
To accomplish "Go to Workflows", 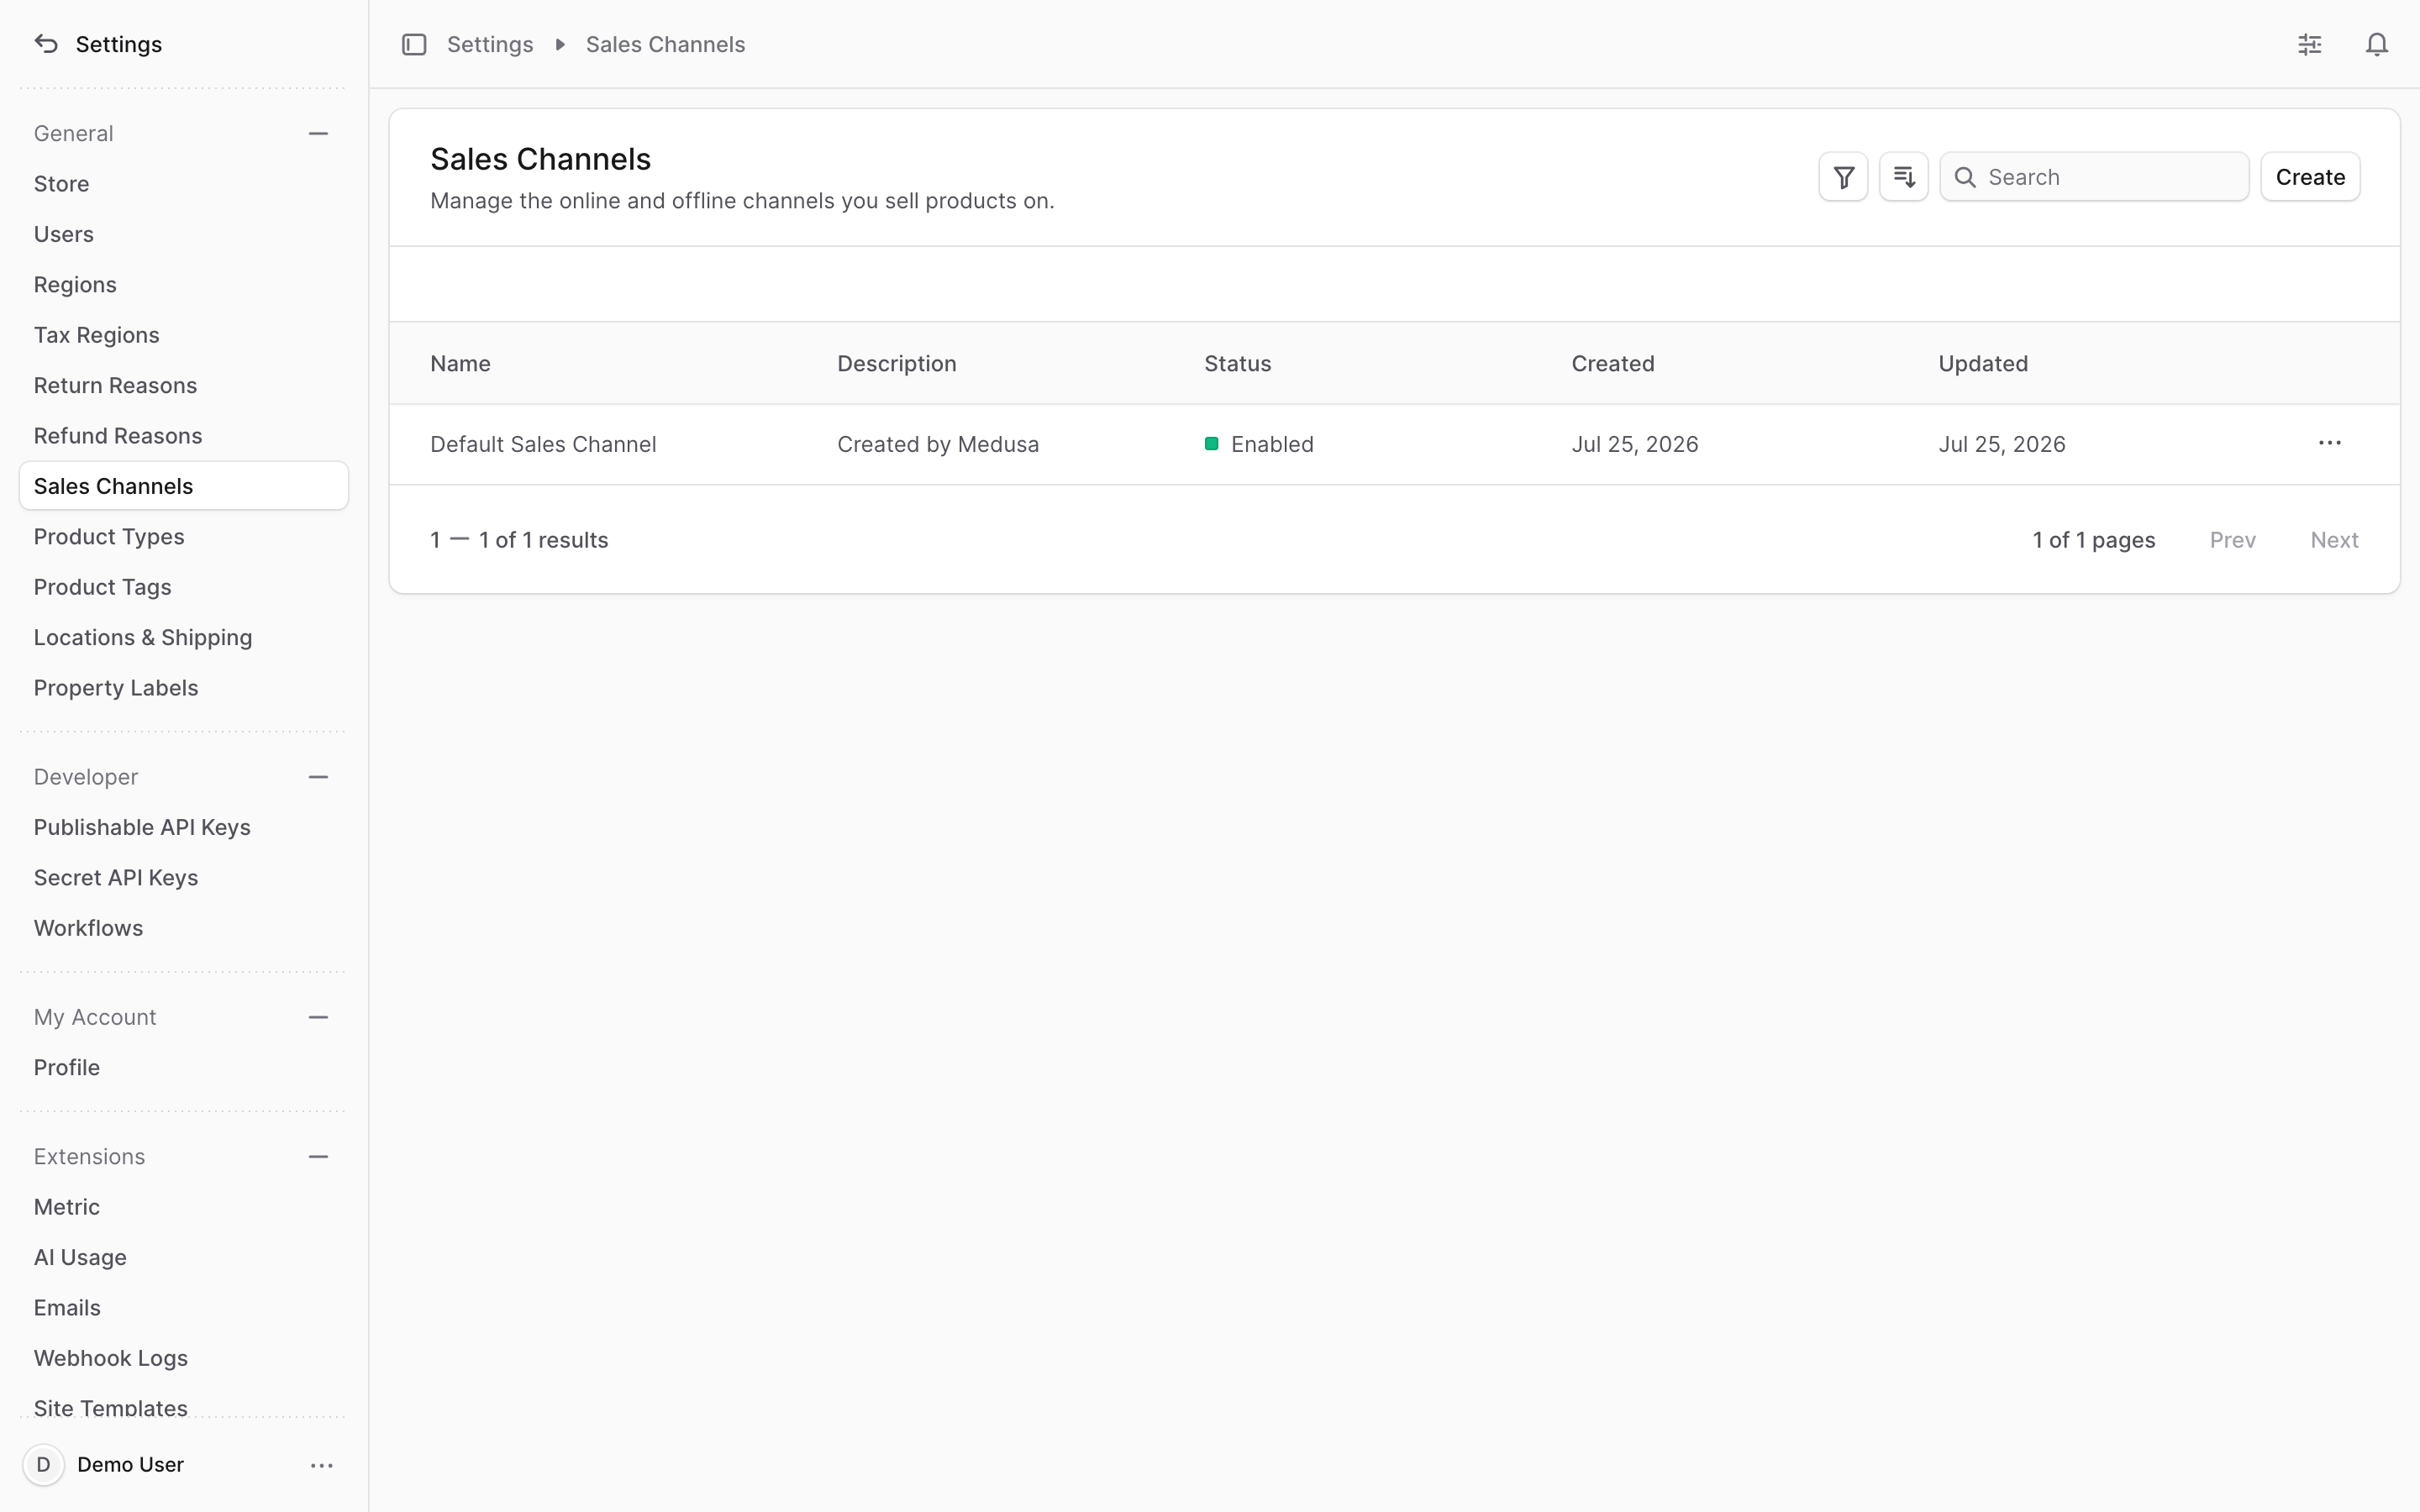I will click(184, 928).
